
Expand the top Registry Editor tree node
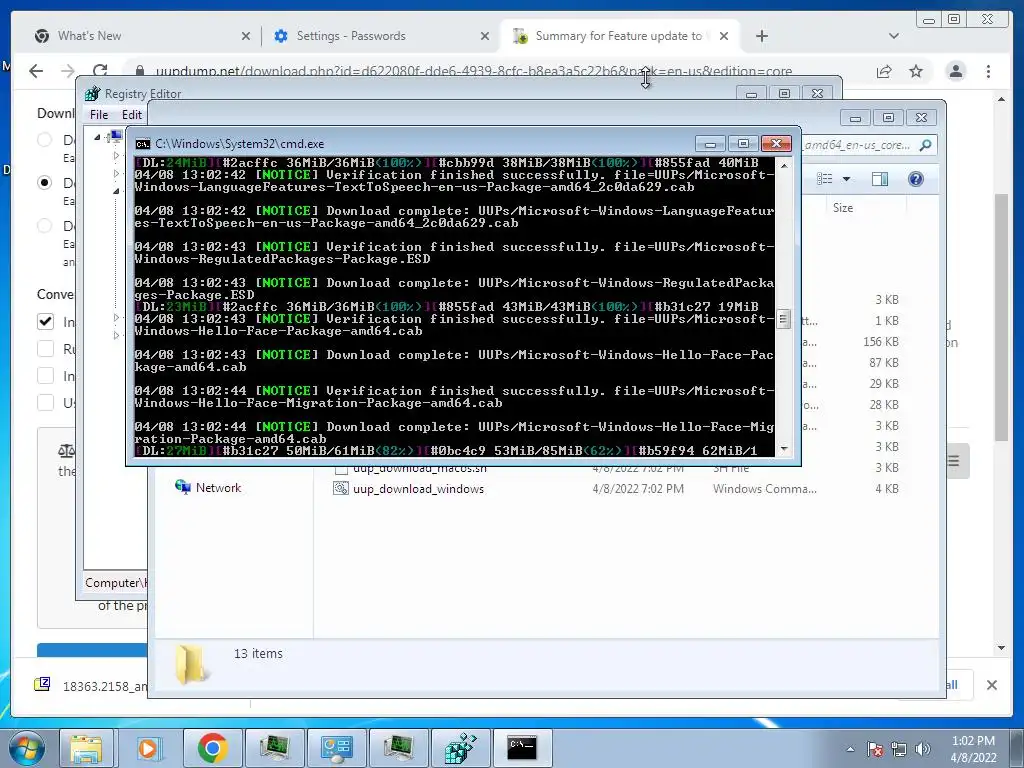[x=116, y=155]
